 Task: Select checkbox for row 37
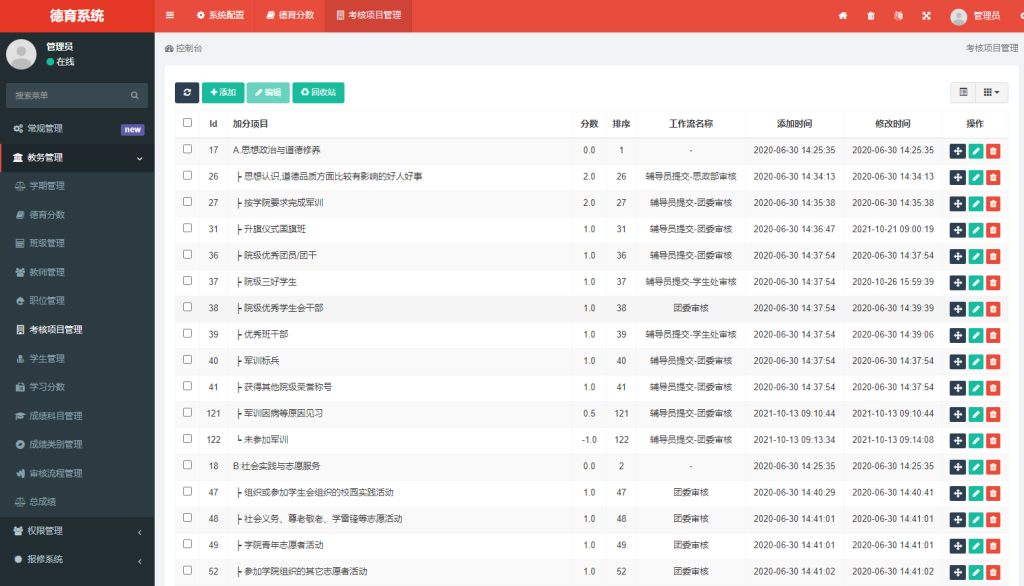tap(187, 281)
